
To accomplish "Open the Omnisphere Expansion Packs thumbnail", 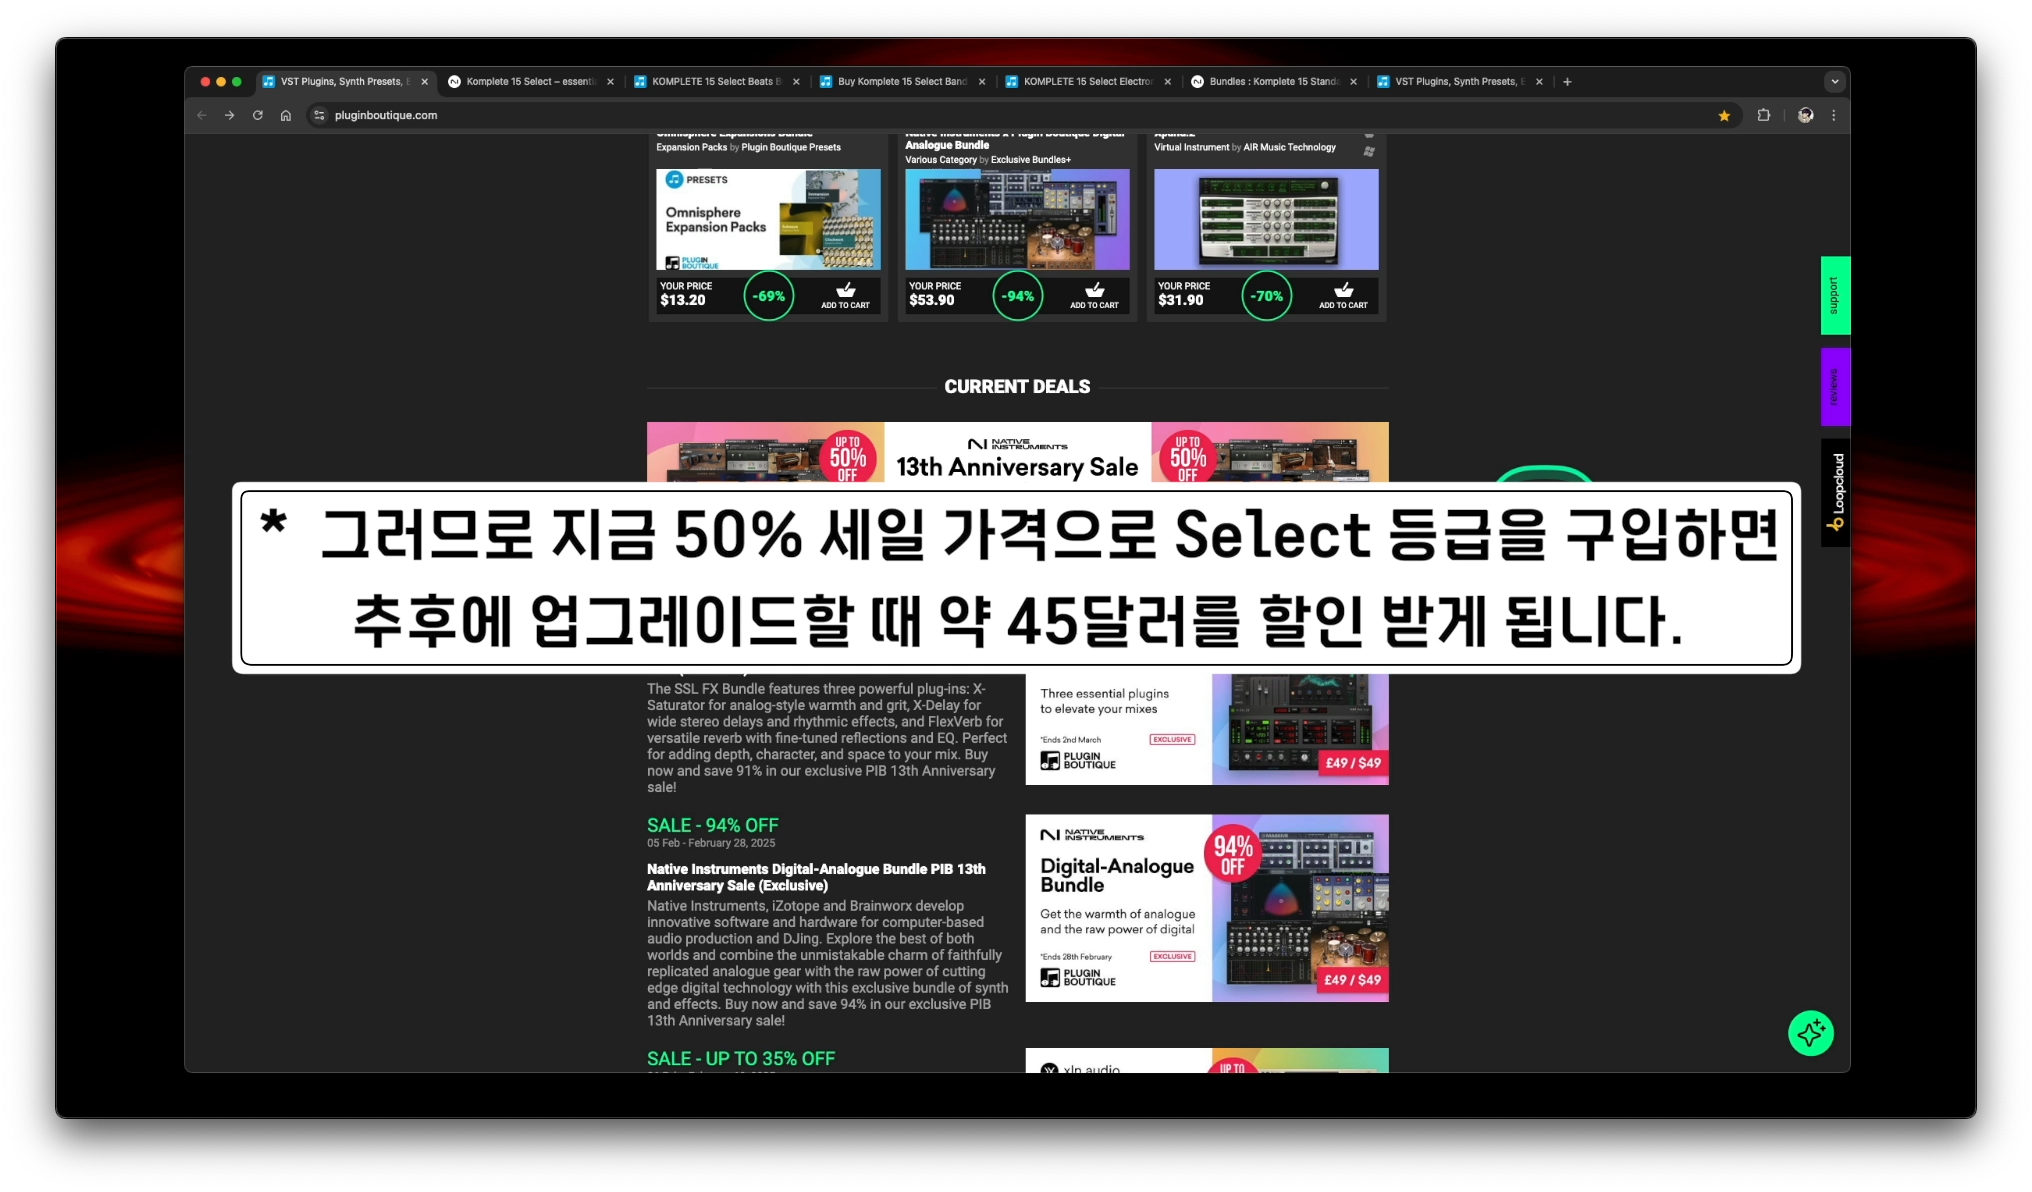I will click(768, 219).
